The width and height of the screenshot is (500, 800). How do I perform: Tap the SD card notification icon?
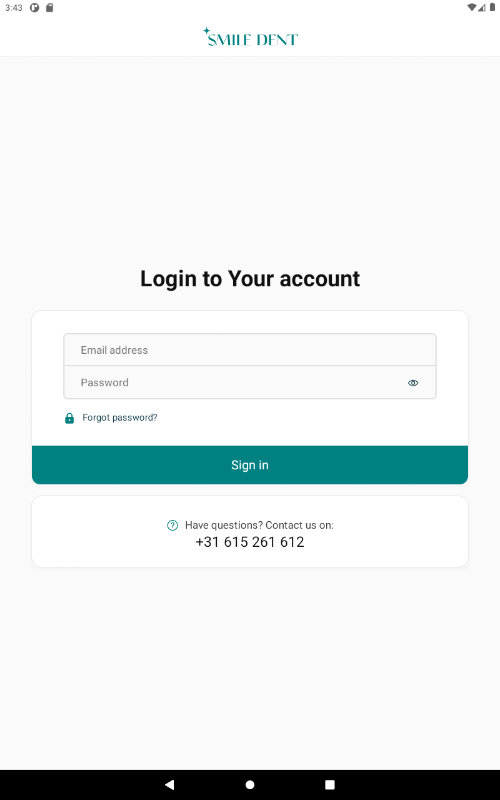(49, 8)
